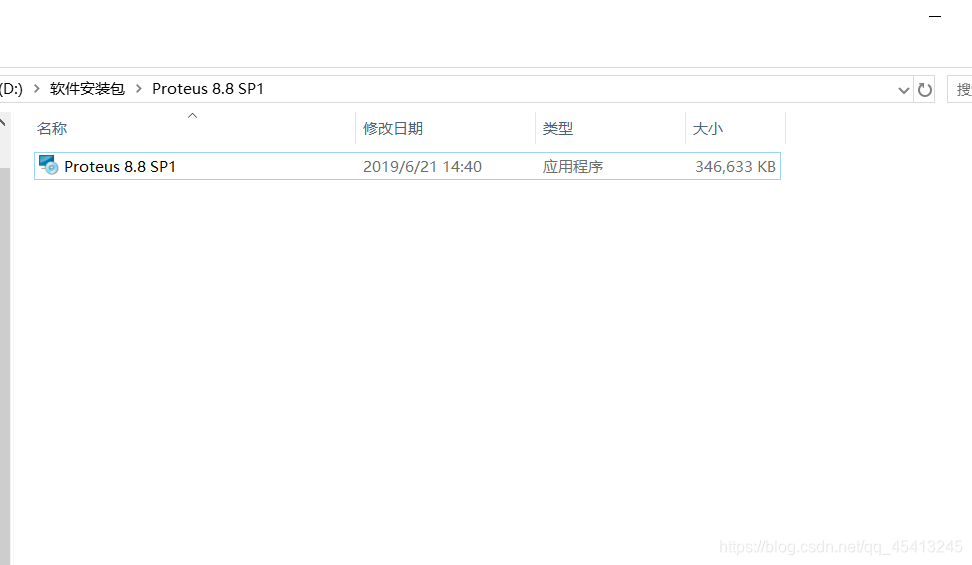
Task: Go to the (D:) drive breadcrumb
Action: click(x=11, y=89)
